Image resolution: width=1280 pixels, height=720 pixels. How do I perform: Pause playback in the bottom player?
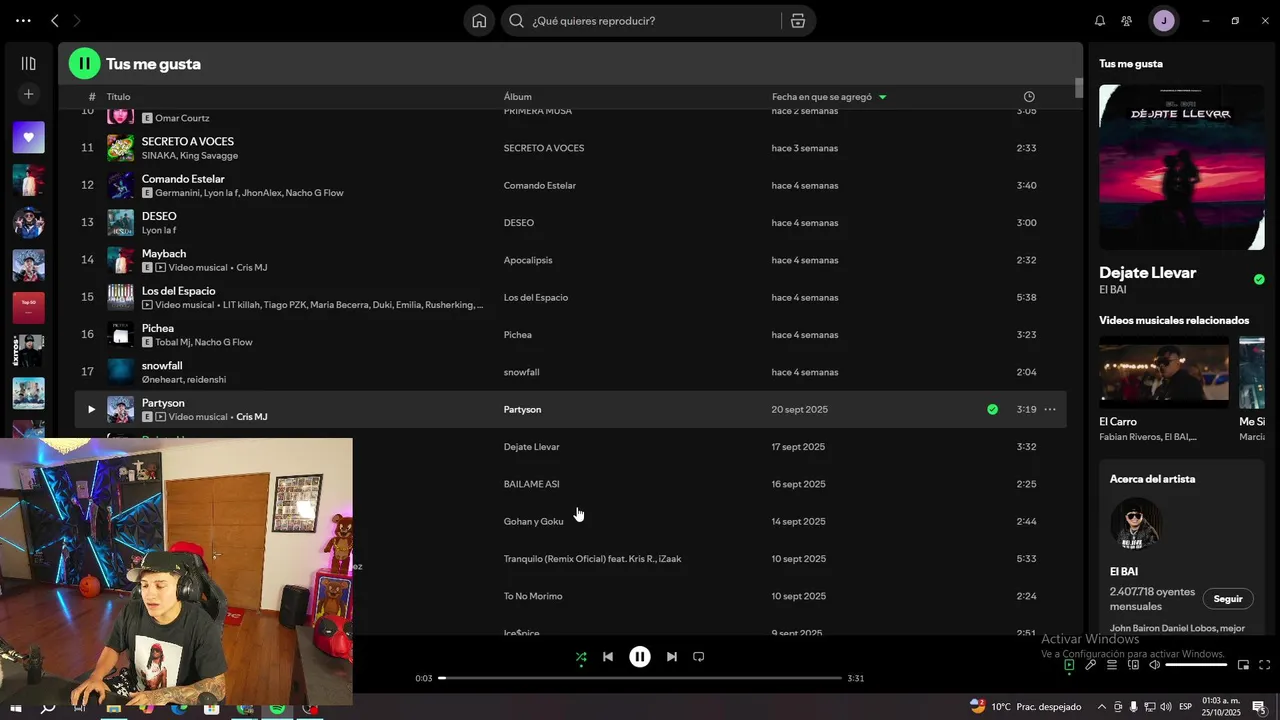click(640, 657)
